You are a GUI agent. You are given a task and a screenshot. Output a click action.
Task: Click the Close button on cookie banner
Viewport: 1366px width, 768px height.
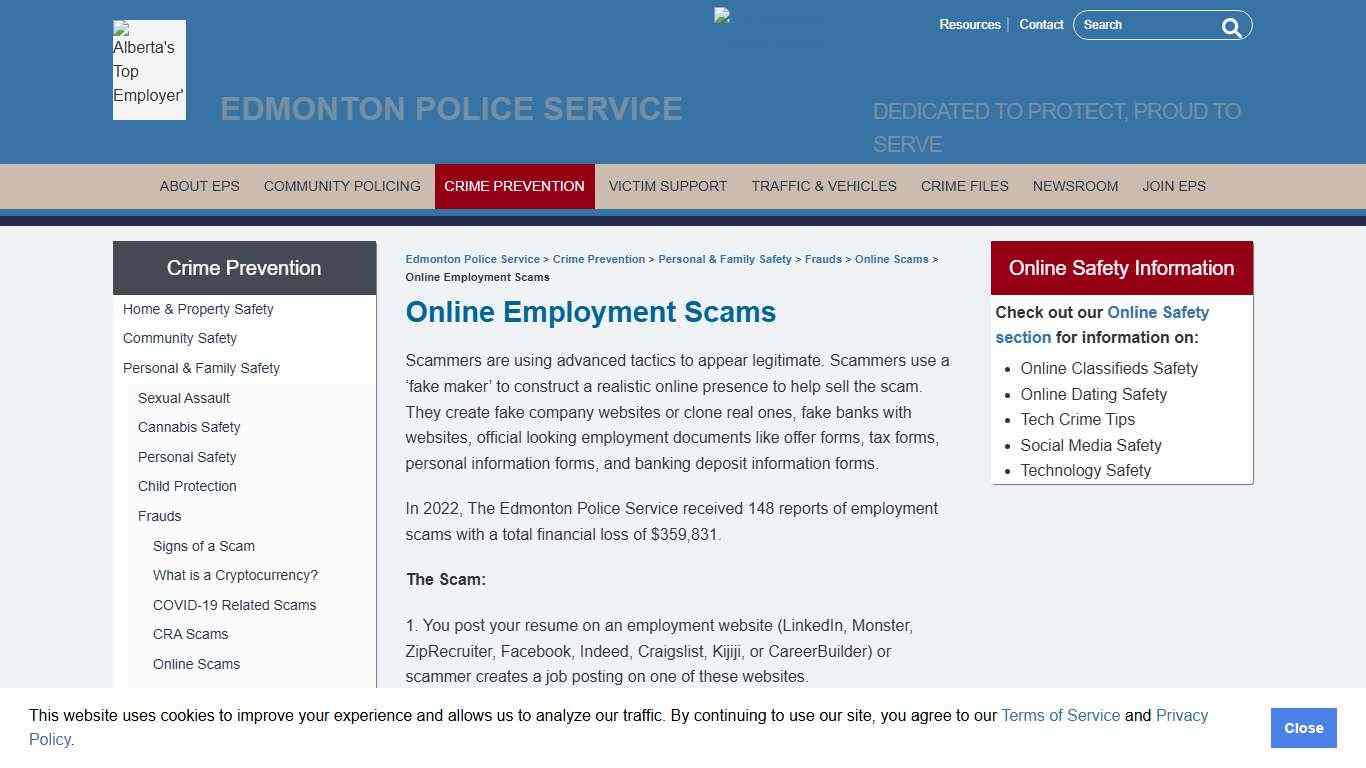(1303, 728)
